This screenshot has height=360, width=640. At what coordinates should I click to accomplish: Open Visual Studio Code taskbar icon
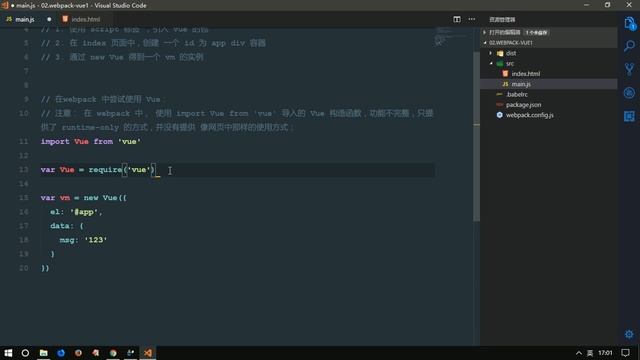pyautogui.click(x=148, y=353)
